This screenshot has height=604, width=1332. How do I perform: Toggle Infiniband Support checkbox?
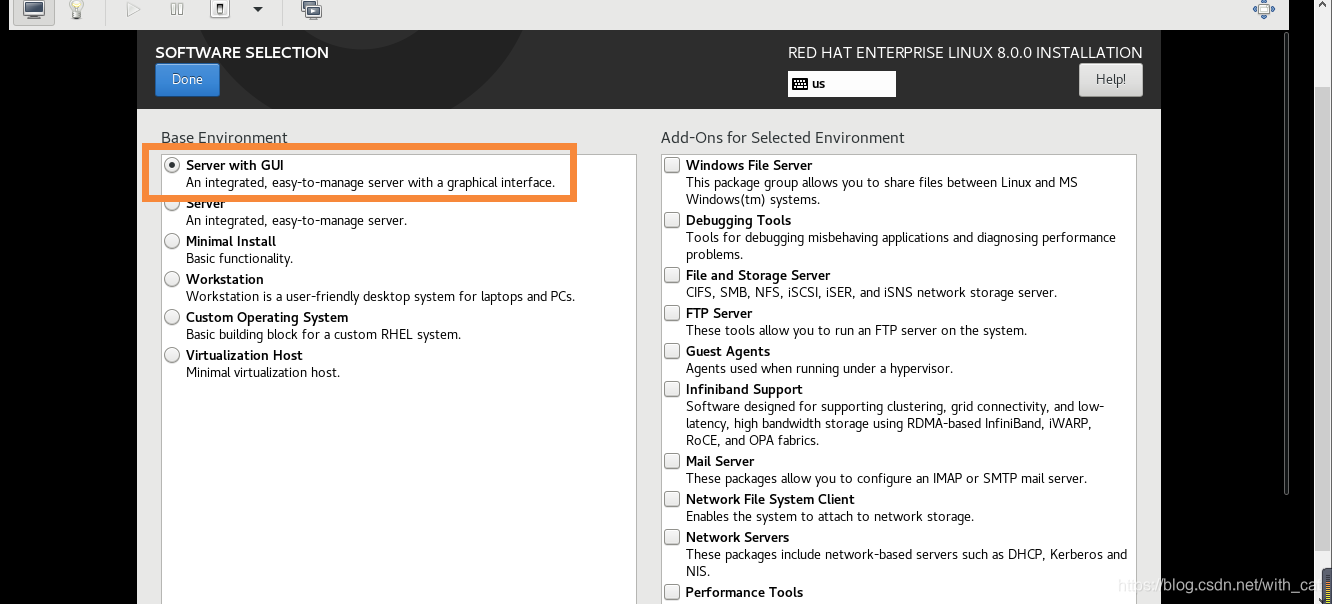673,389
